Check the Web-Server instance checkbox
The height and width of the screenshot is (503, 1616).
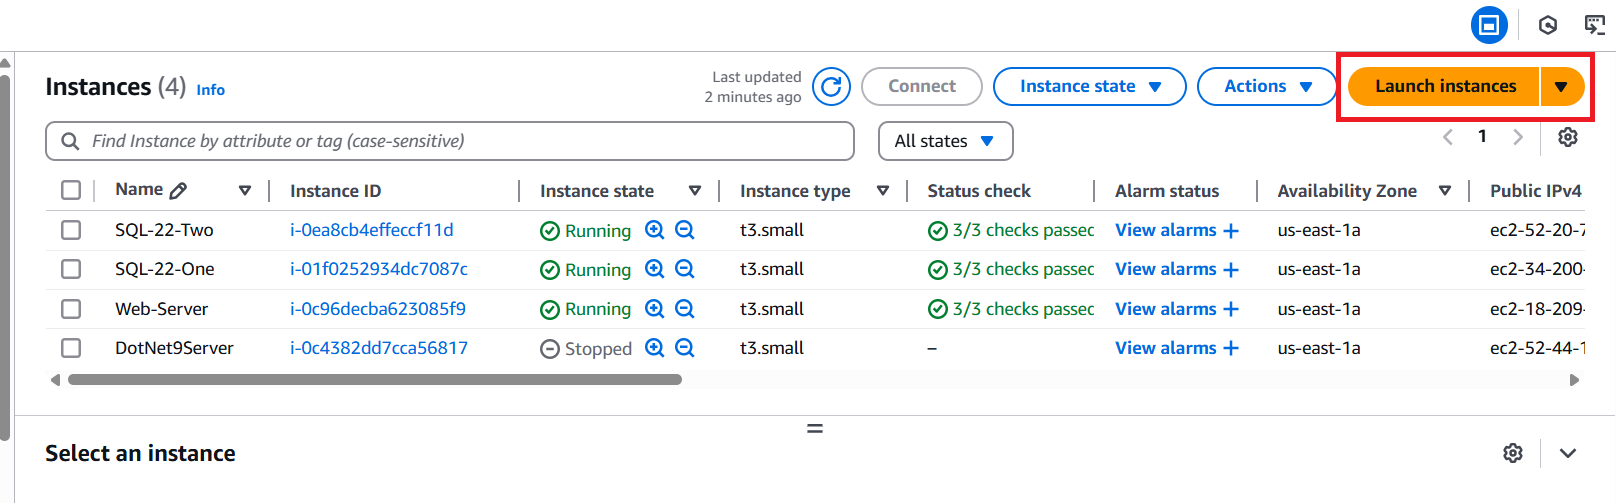pos(71,309)
